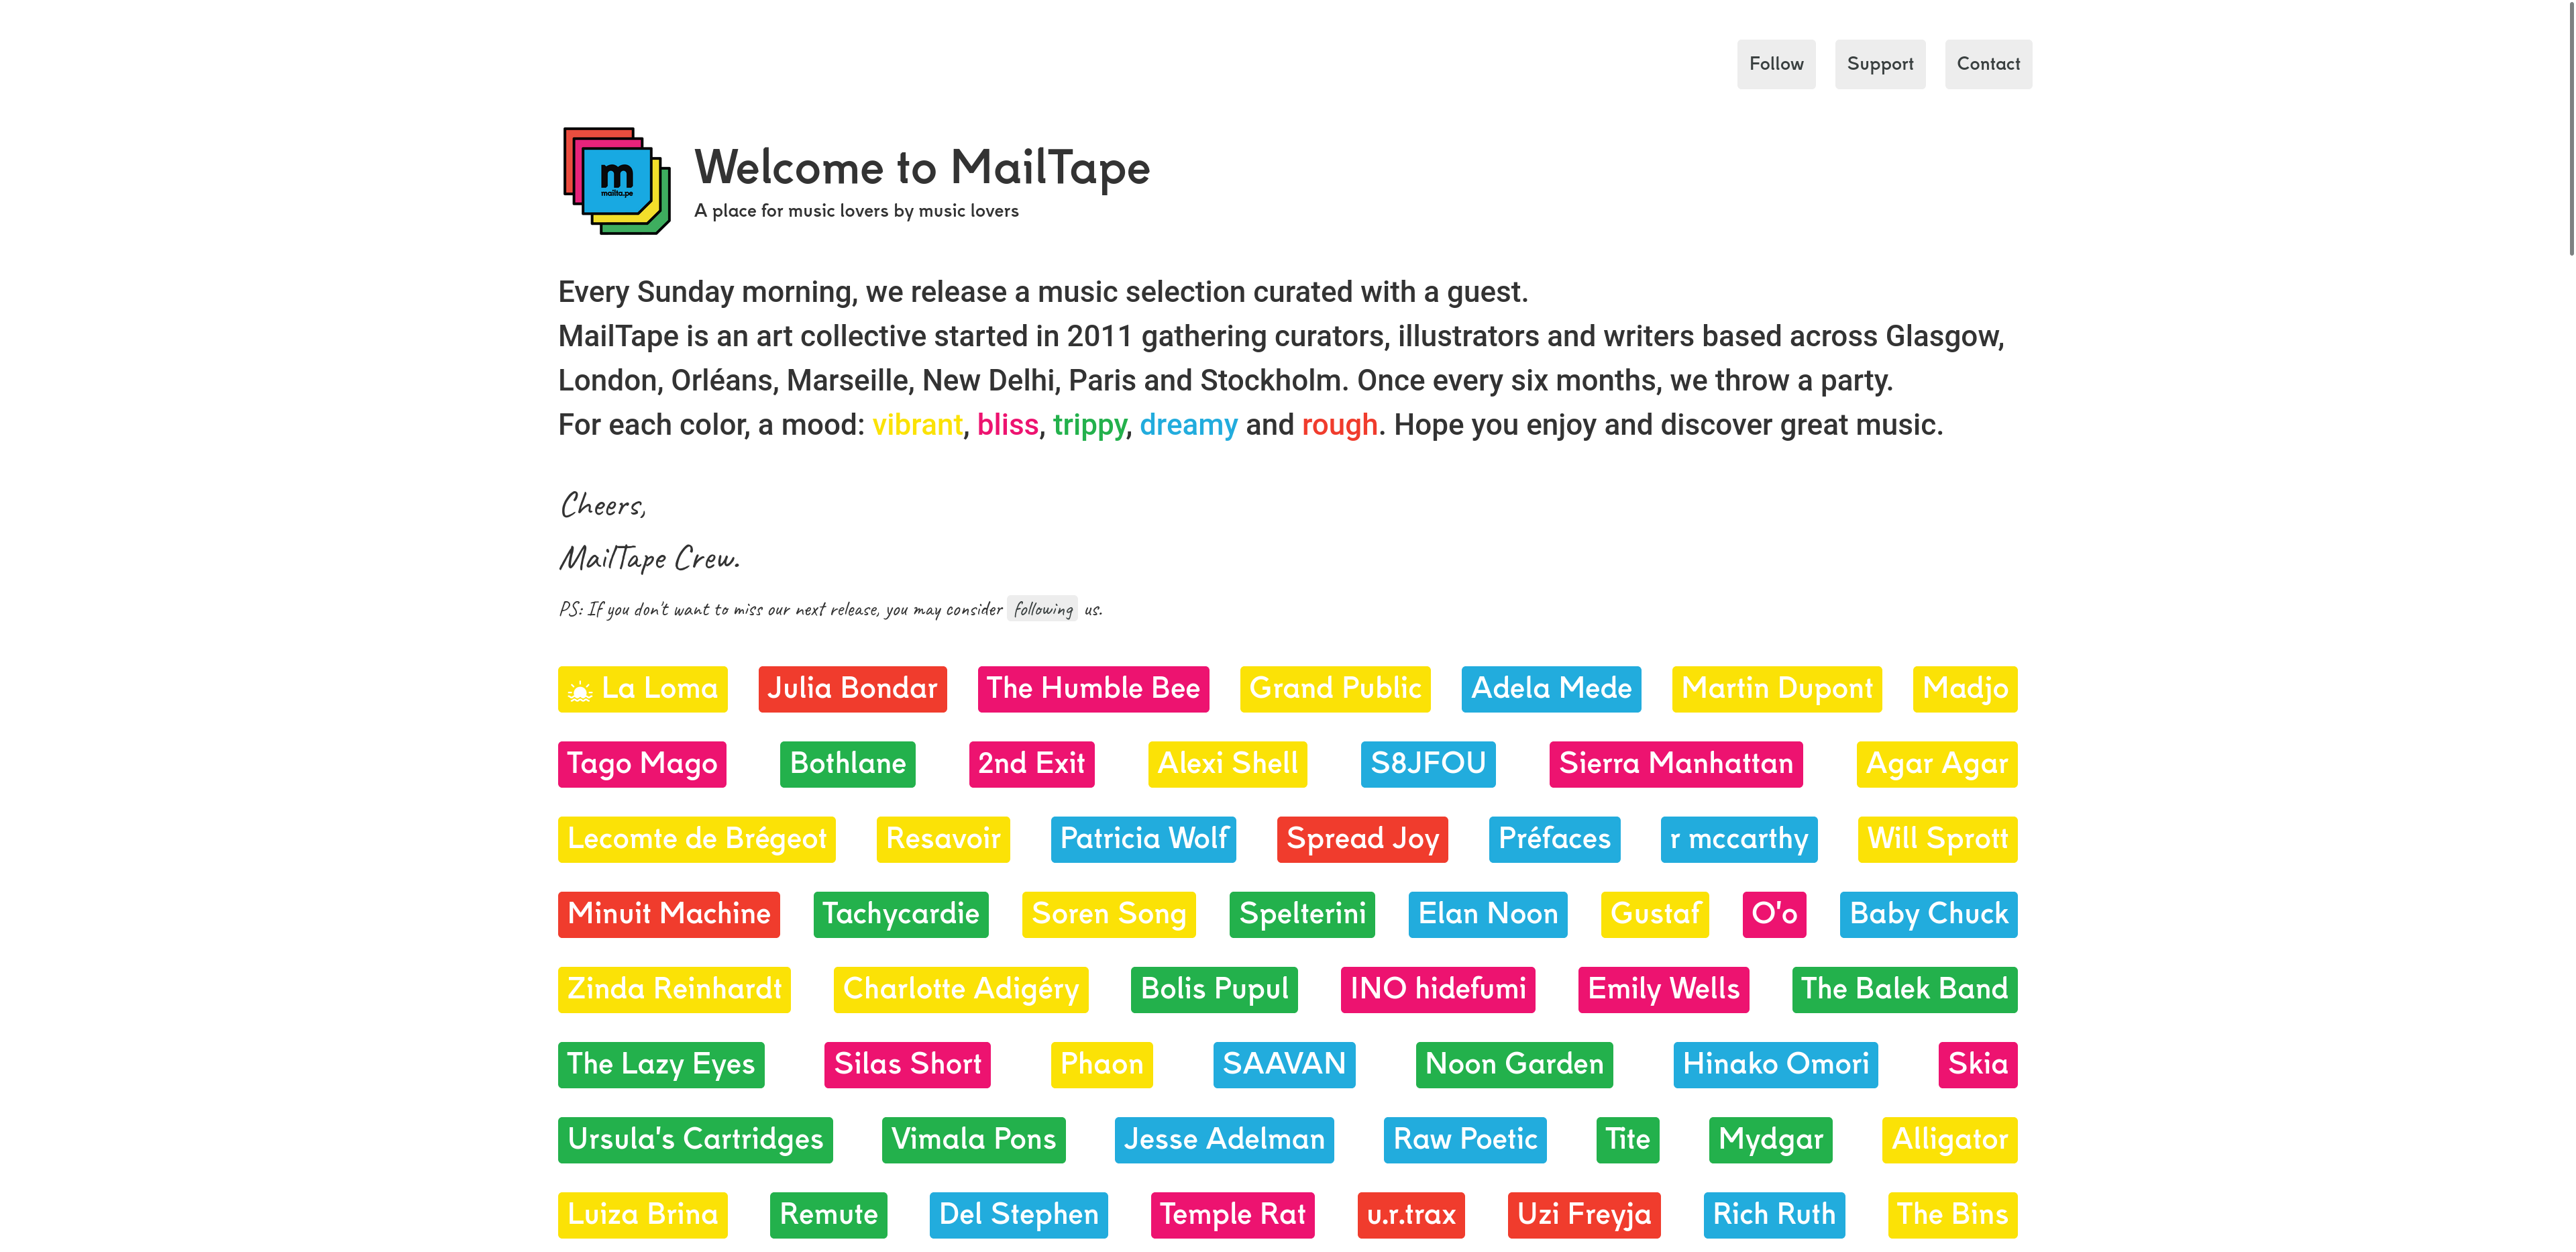Open the Mydgar episode
Image resolution: width=2576 pixels, height=1252 pixels.
click(x=1770, y=1139)
